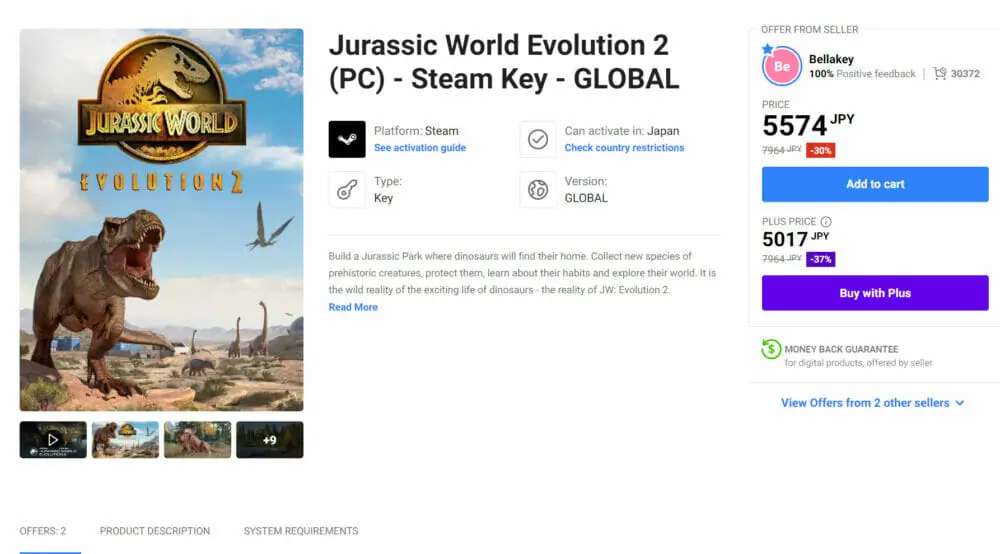The height and width of the screenshot is (554, 1000).
Task: Click the money back guarantee icon
Action: click(x=771, y=349)
